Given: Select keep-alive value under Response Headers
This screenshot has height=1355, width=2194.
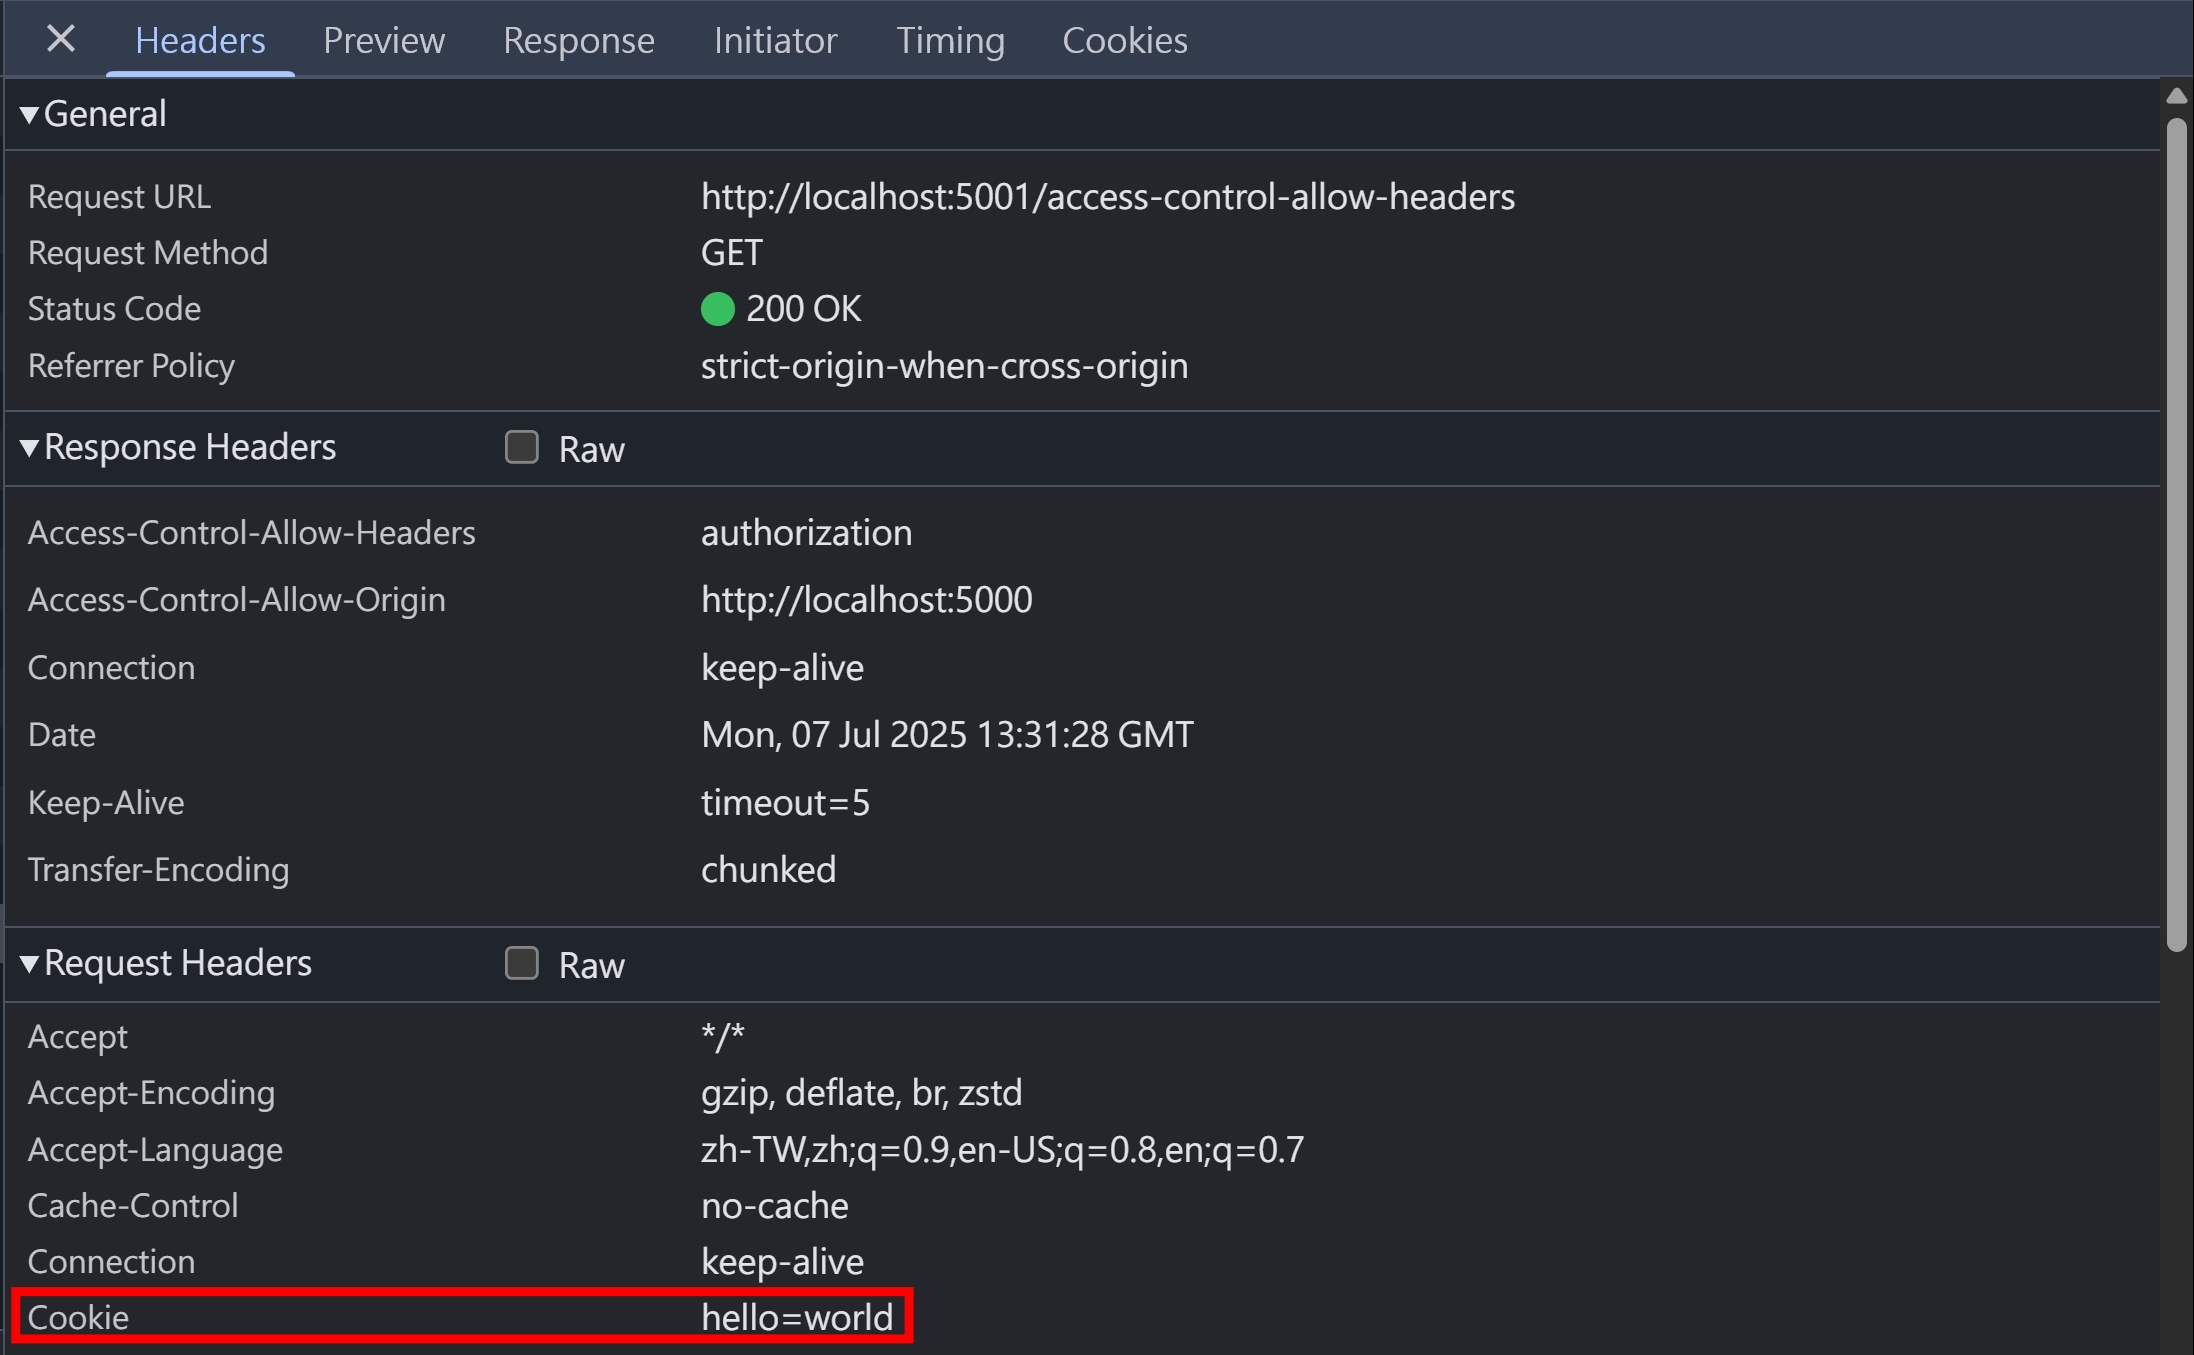Looking at the screenshot, I should click(782, 668).
